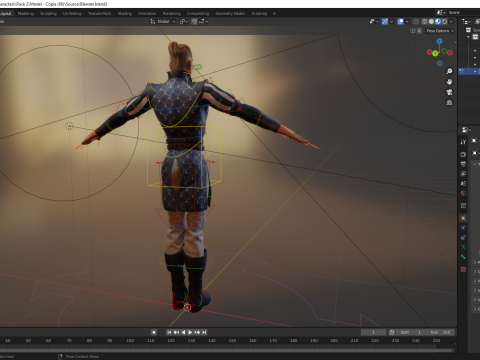Image resolution: width=480 pixels, height=360 pixels.
Task: Jump to the end frame
Action: [204, 332]
